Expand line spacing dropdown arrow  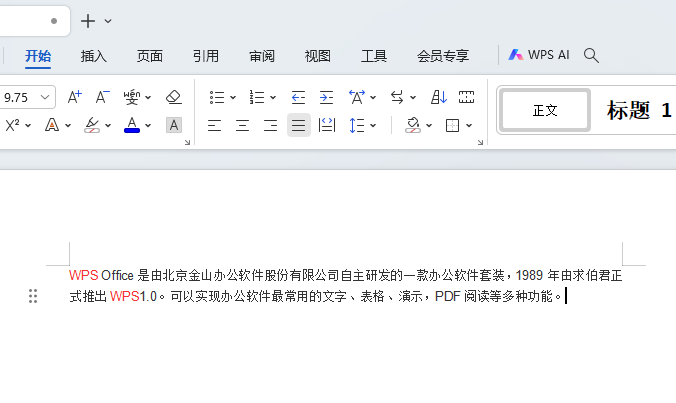click(373, 126)
